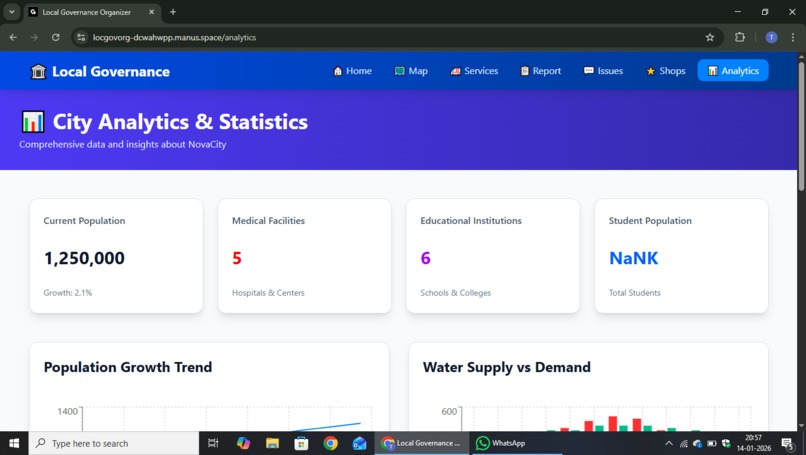Open battery status tray icon
Viewport: 806px width, 455px height.
pyautogui.click(x=712, y=443)
